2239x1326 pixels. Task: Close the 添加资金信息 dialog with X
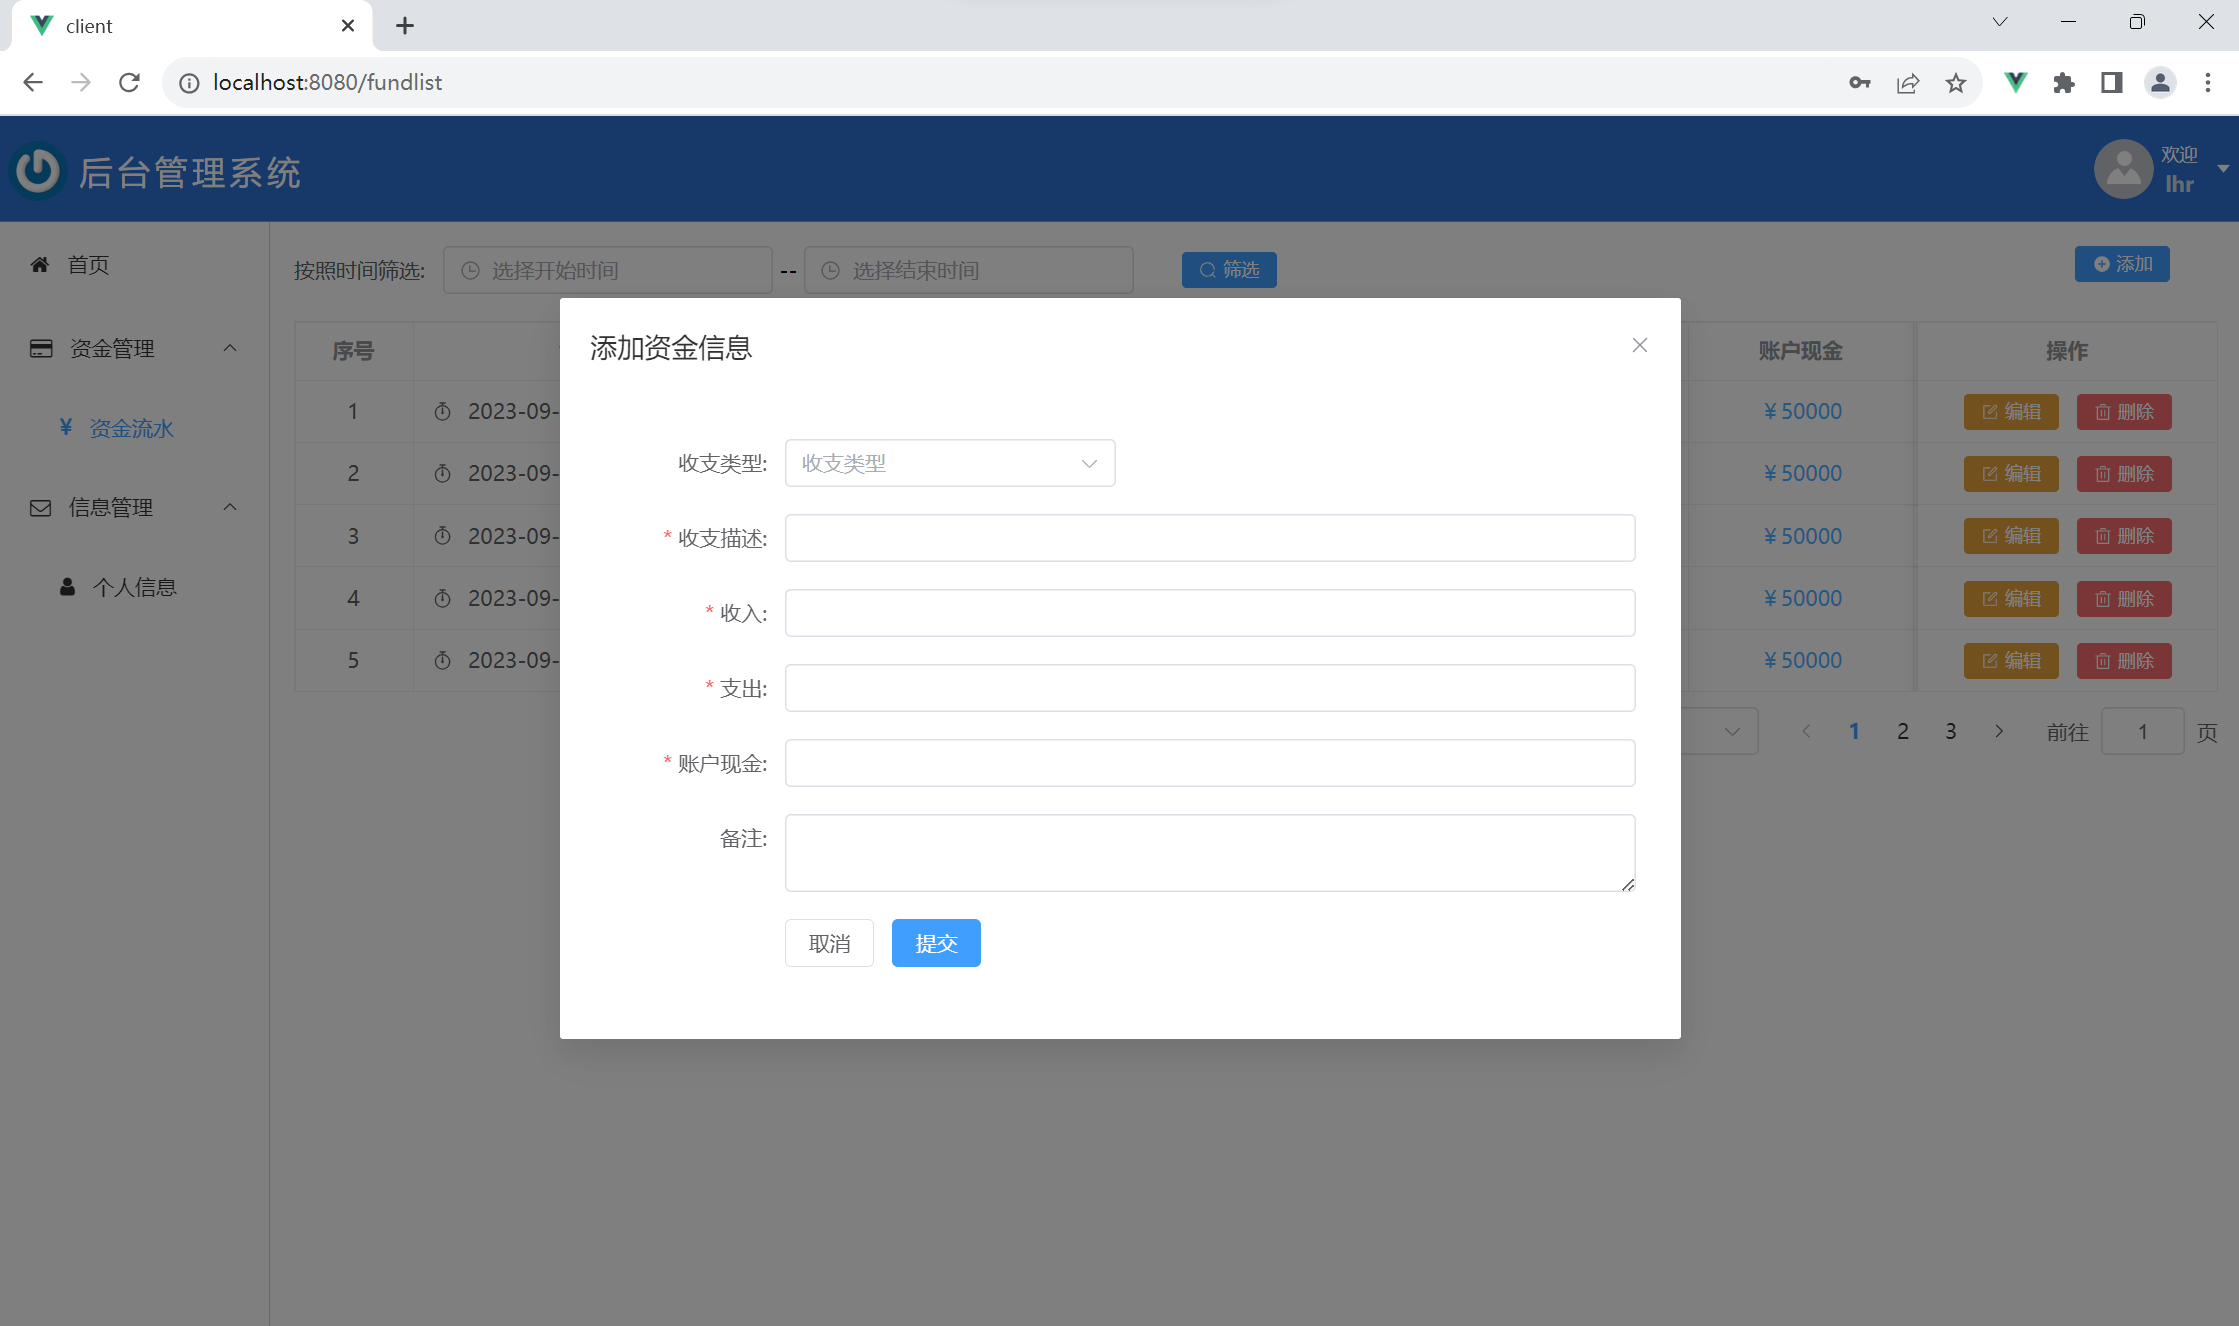(1639, 345)
